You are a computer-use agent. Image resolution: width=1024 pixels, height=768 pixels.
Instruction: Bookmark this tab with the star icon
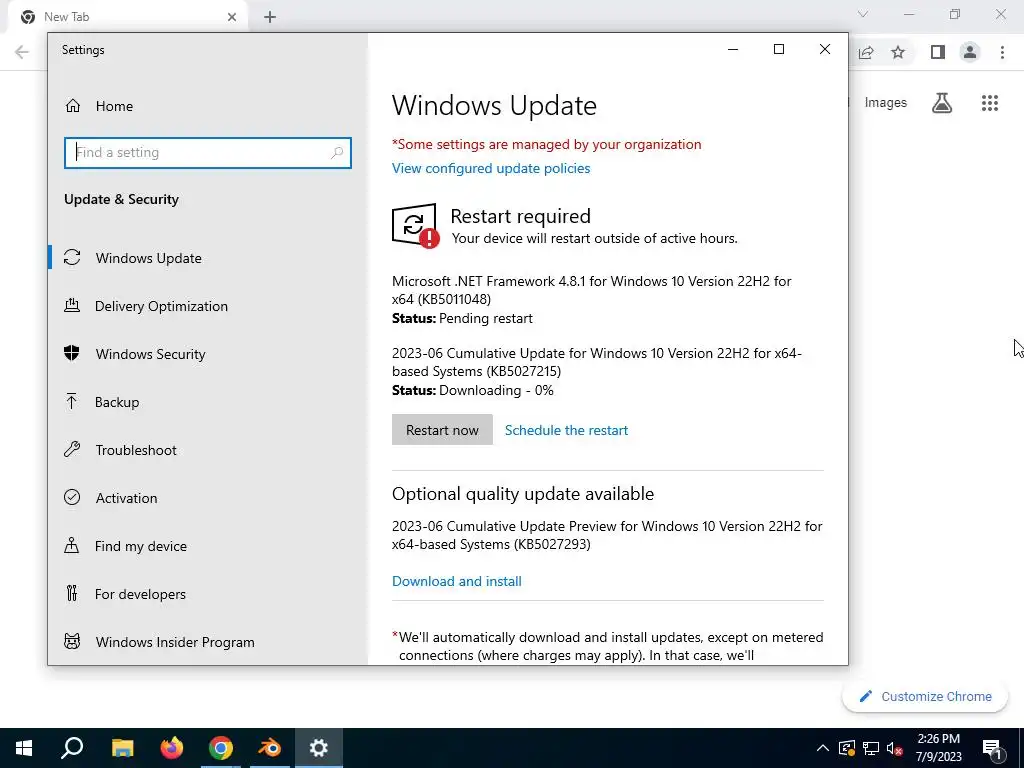(x=898, y=52)
